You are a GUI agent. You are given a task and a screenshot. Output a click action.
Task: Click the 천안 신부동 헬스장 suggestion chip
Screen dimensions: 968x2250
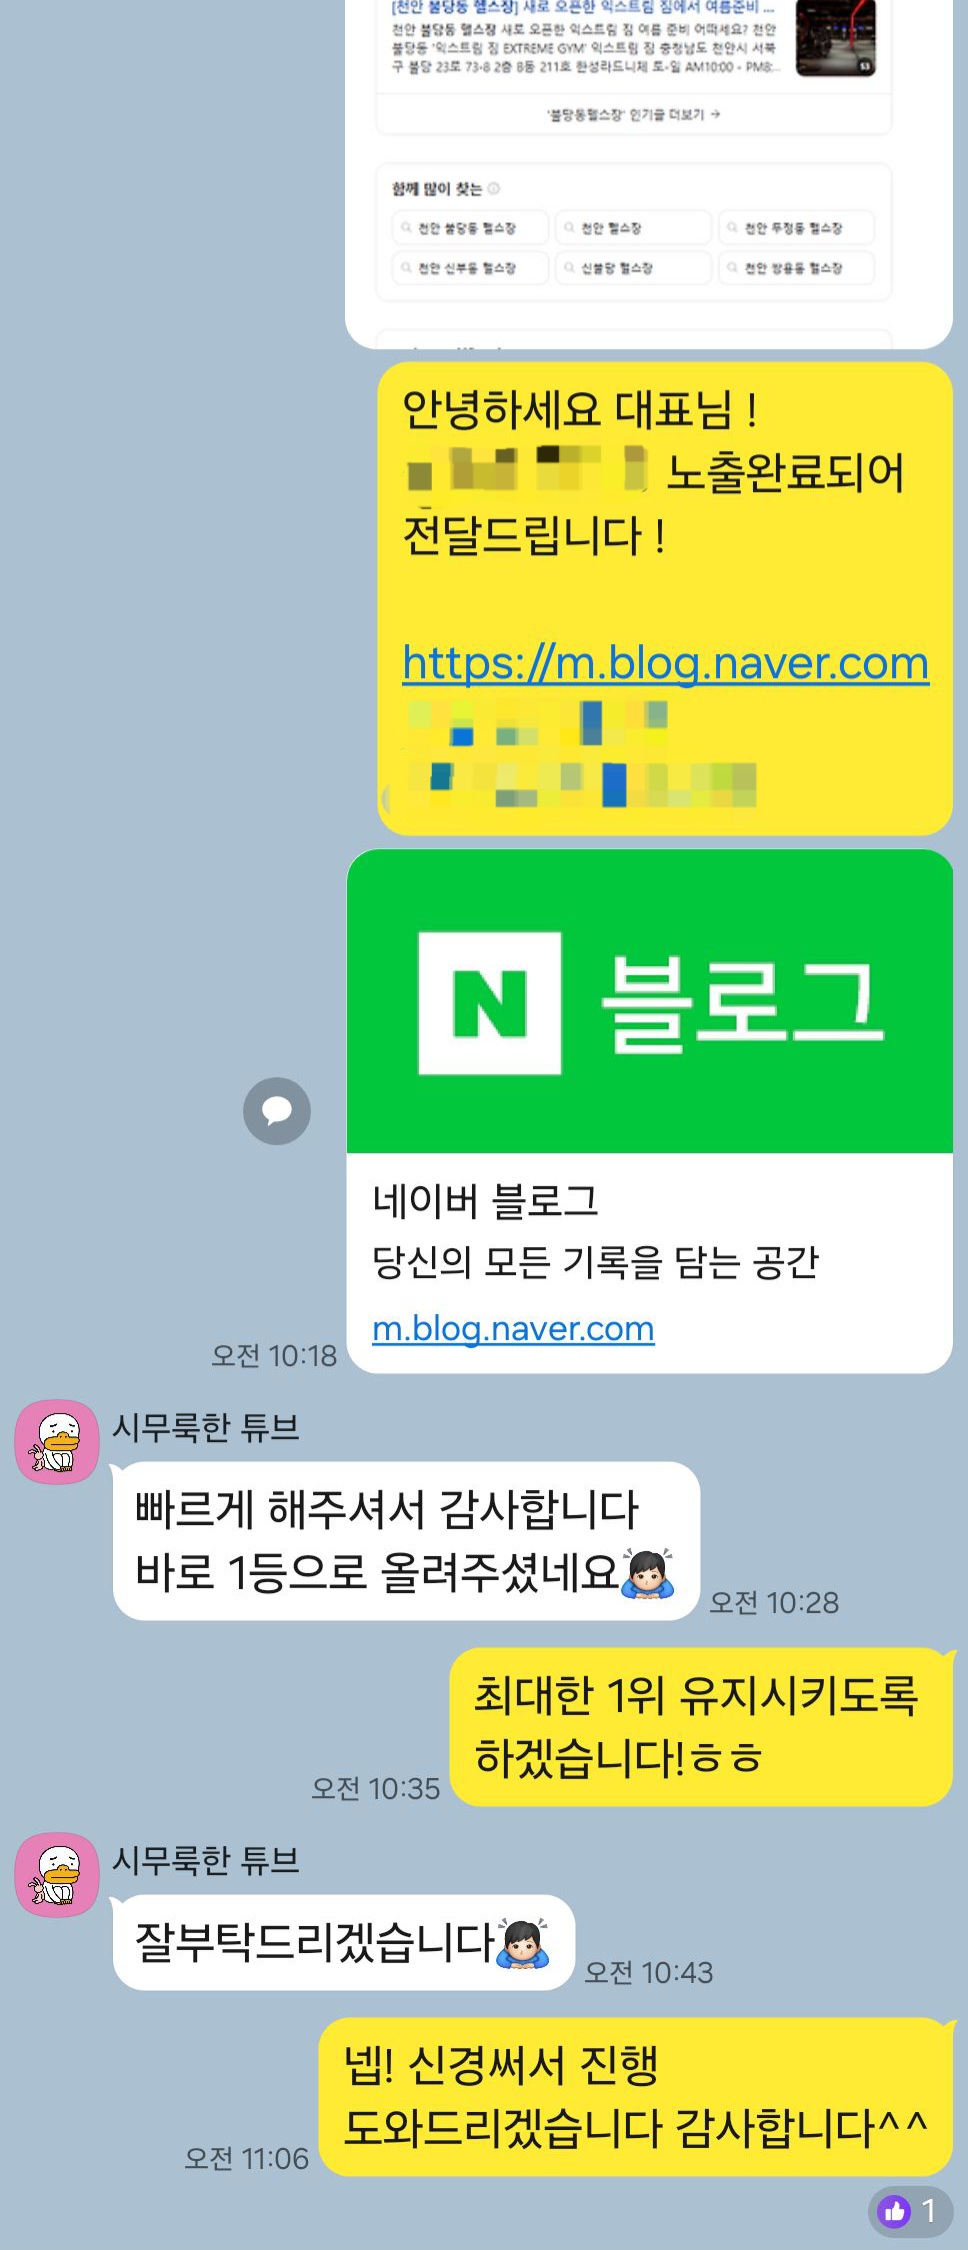[469, 268]
